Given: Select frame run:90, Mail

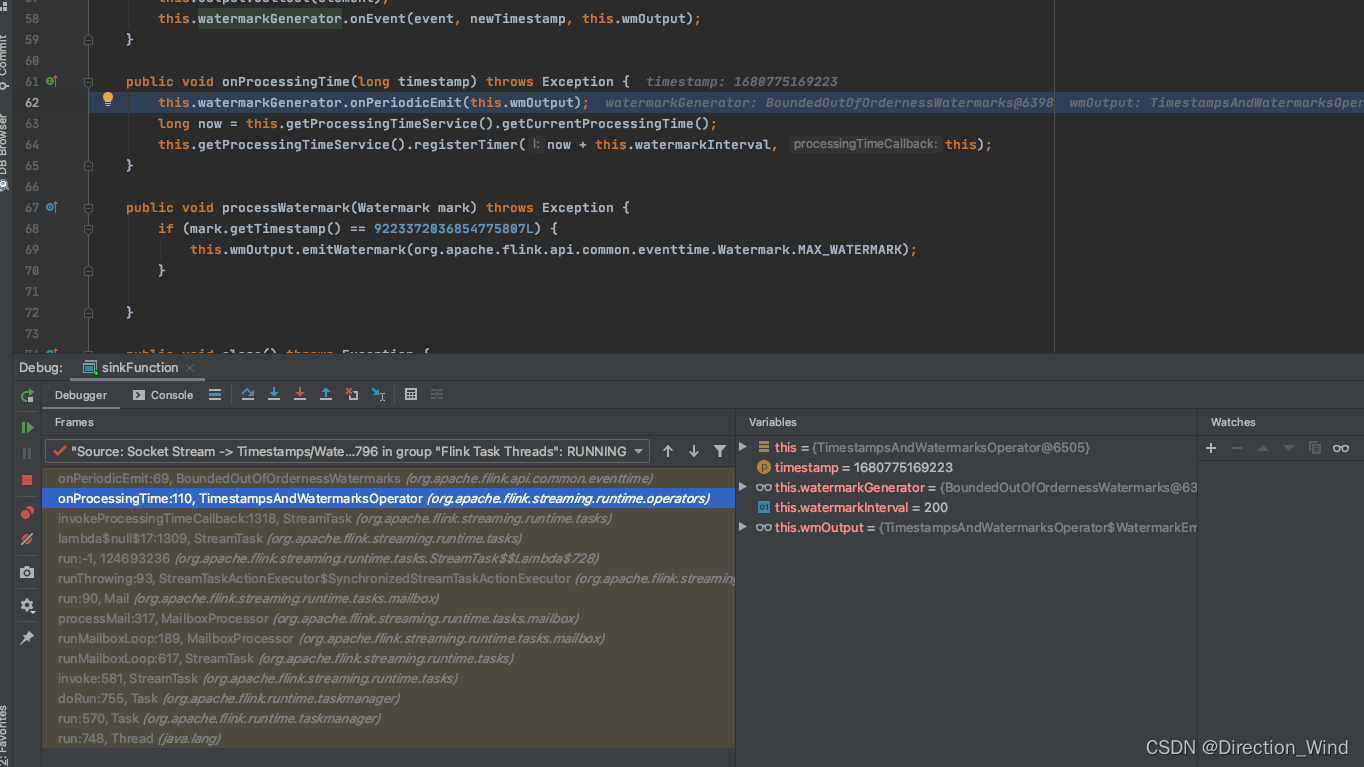Looking at the screenshot, I should 388,598.
